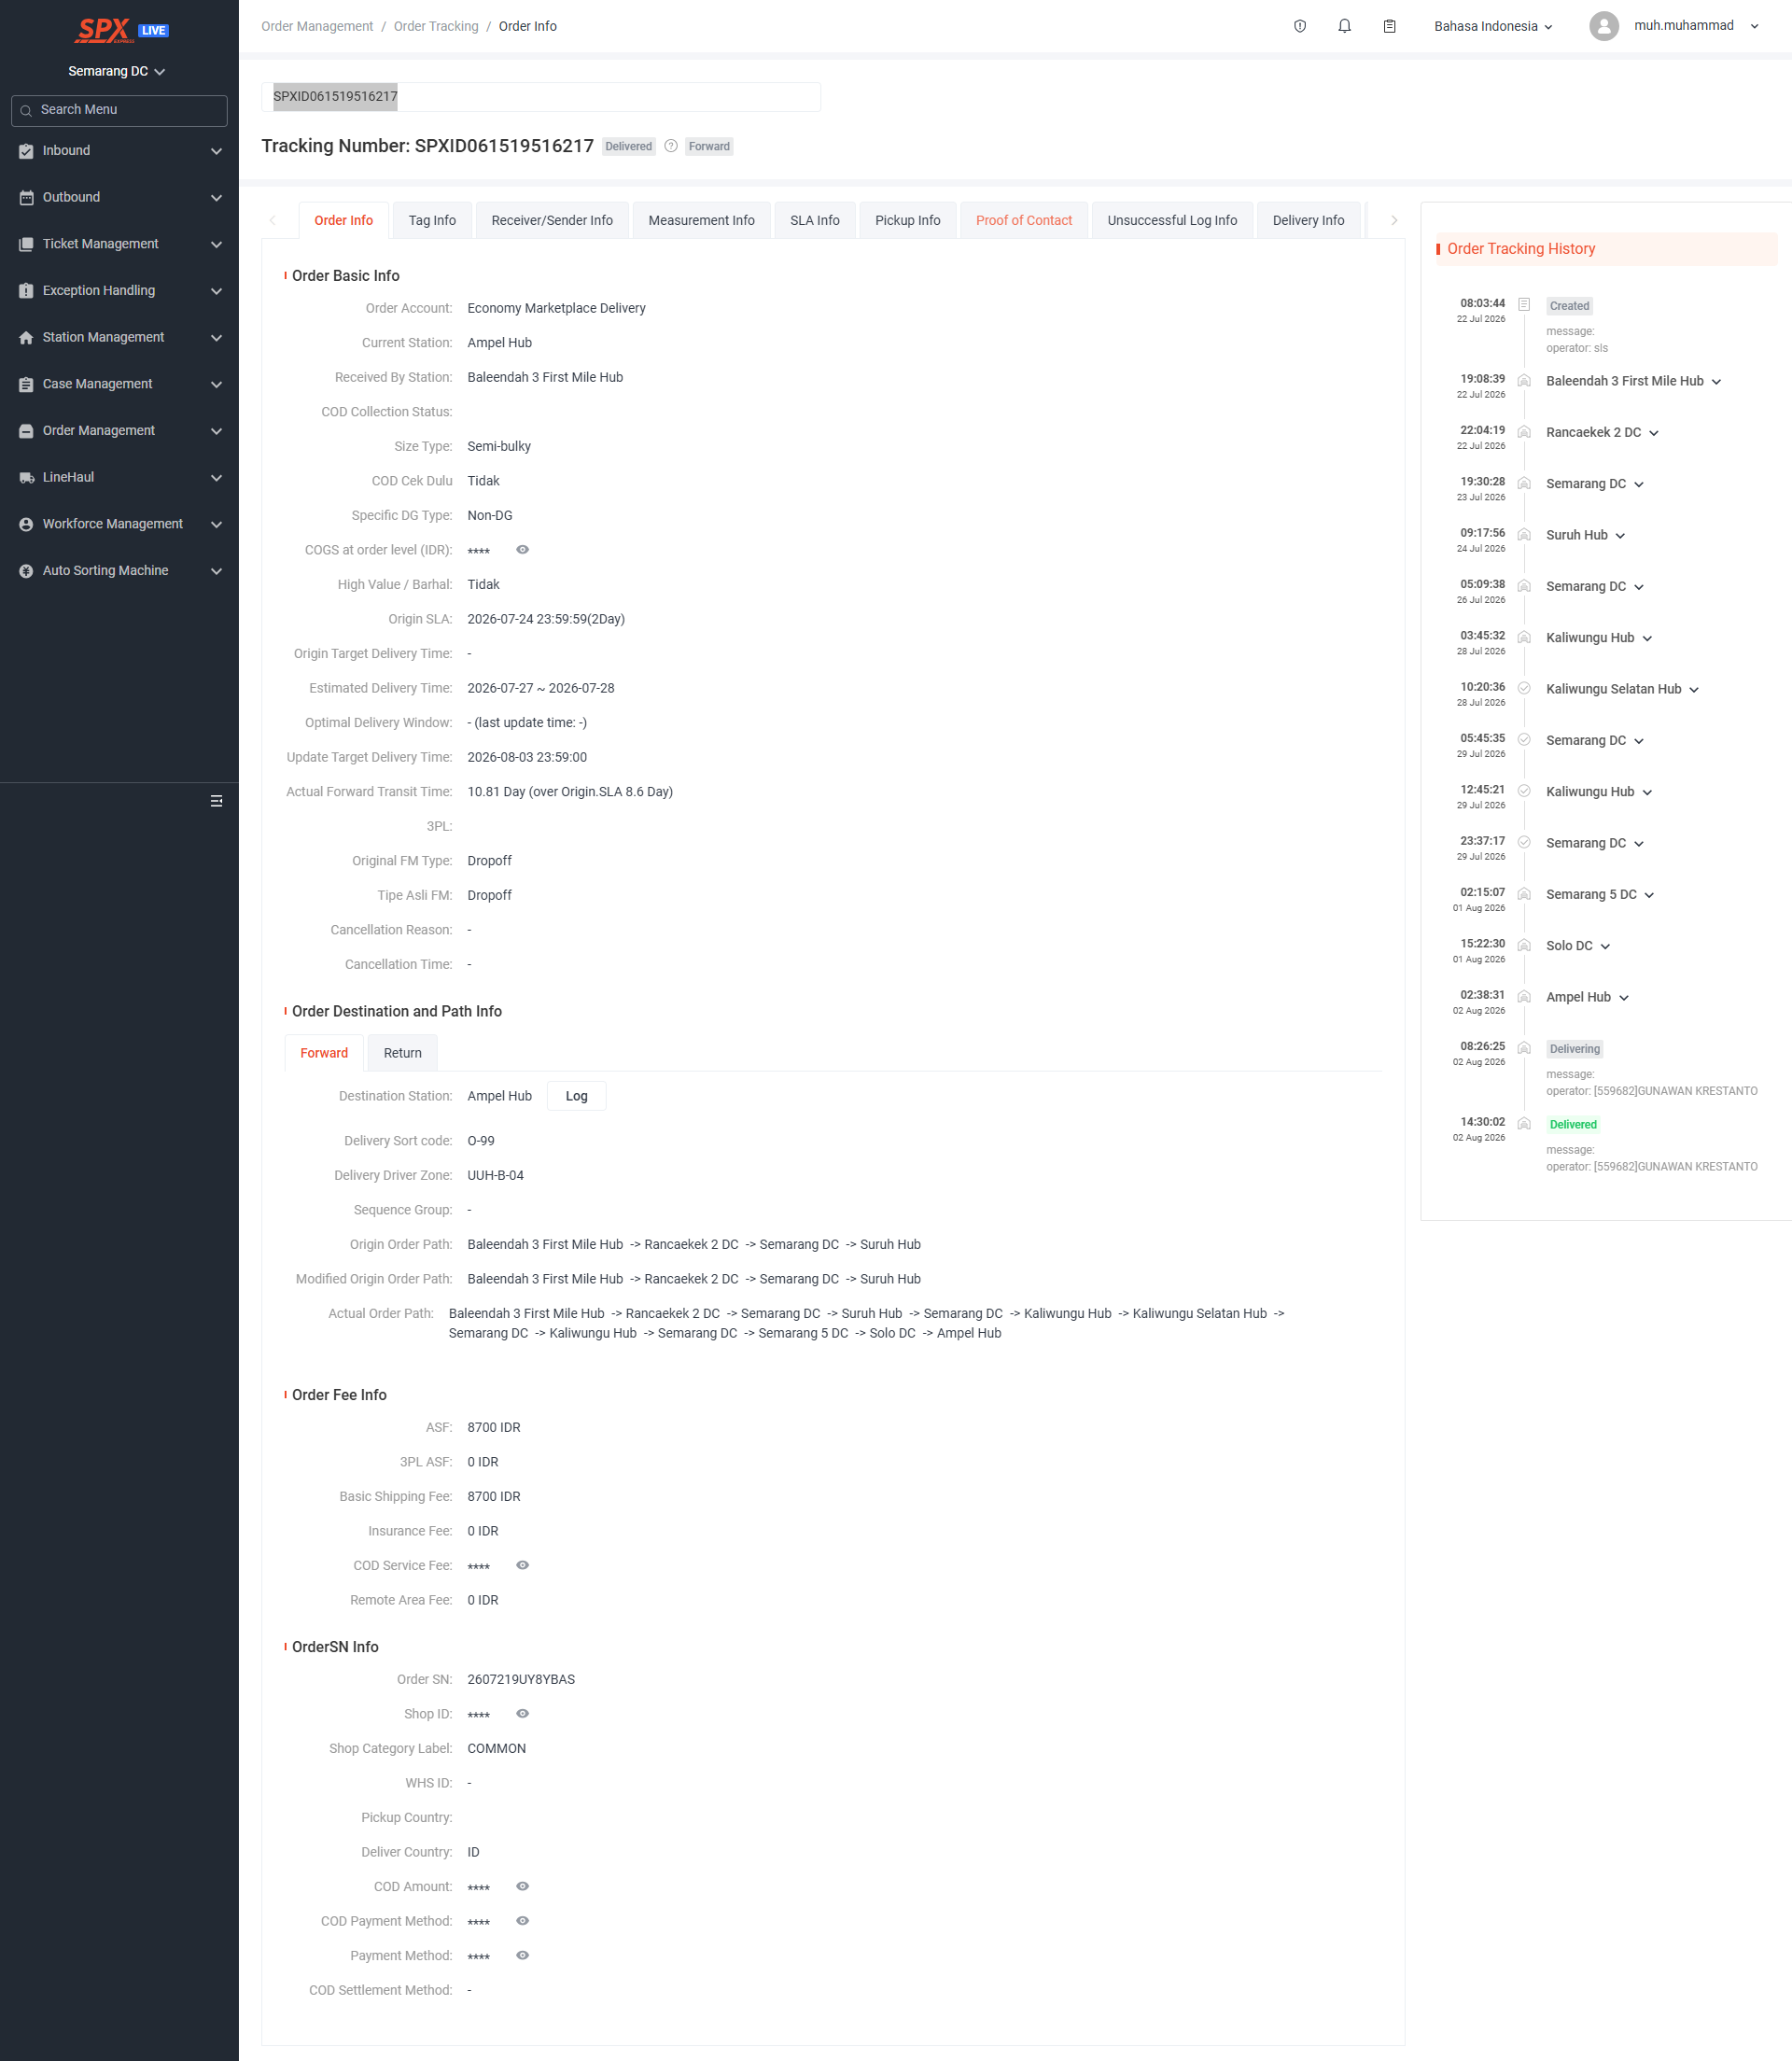Click the search magnifier icon in sidebar
This screenshot has width=1792, height=2061.
[26, 110]
